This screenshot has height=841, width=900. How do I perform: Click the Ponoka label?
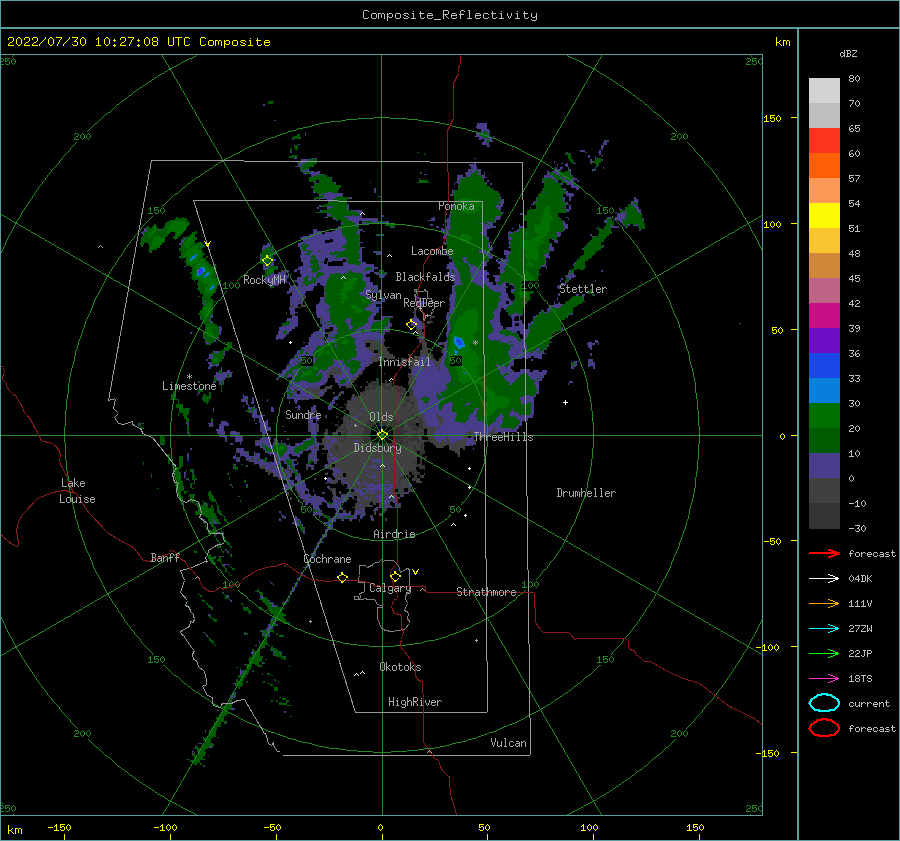(x=456, y=206)
